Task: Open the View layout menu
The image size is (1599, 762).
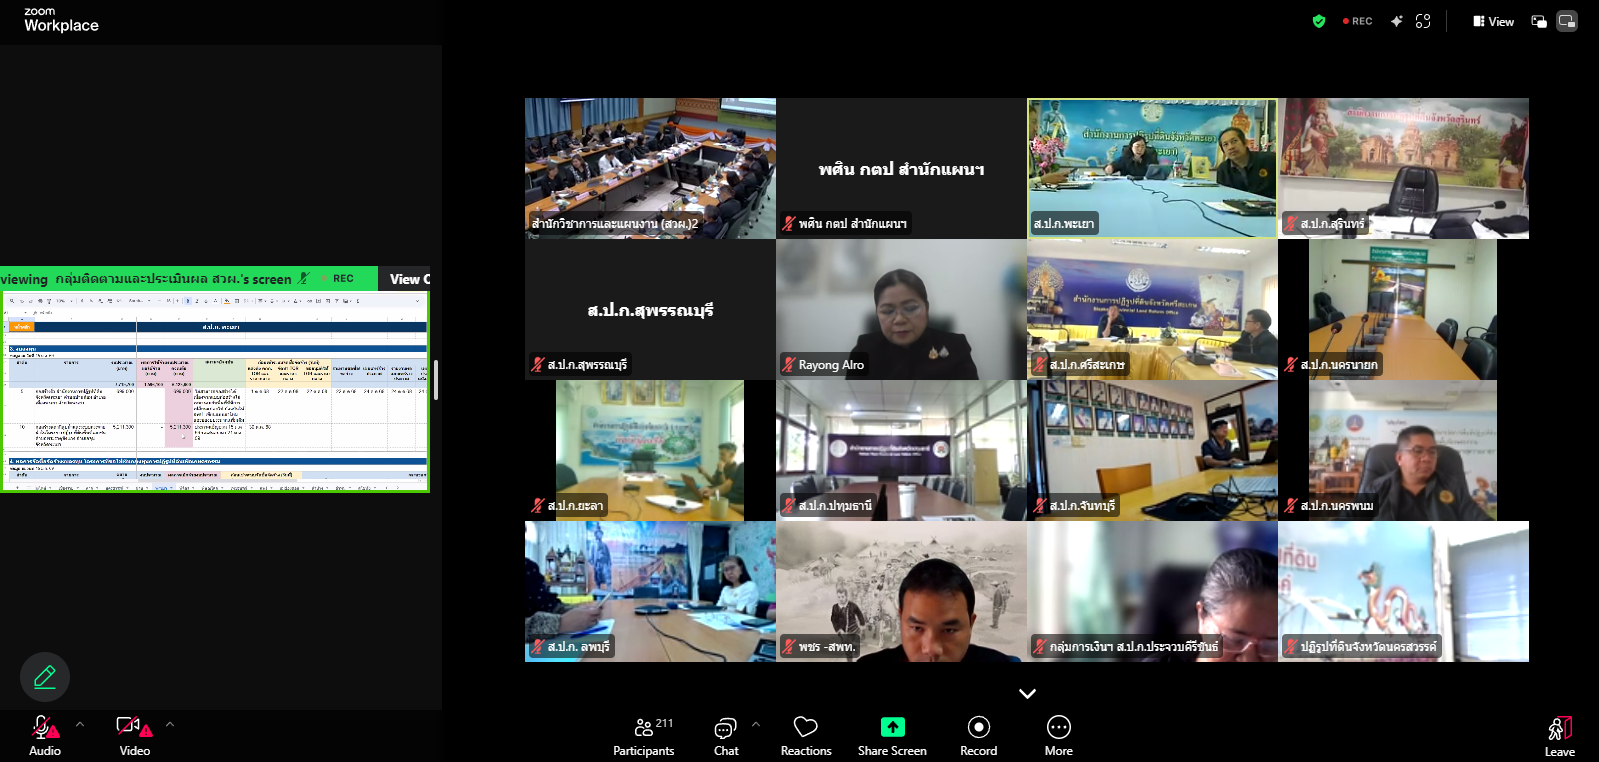Action: (1493, 21)
